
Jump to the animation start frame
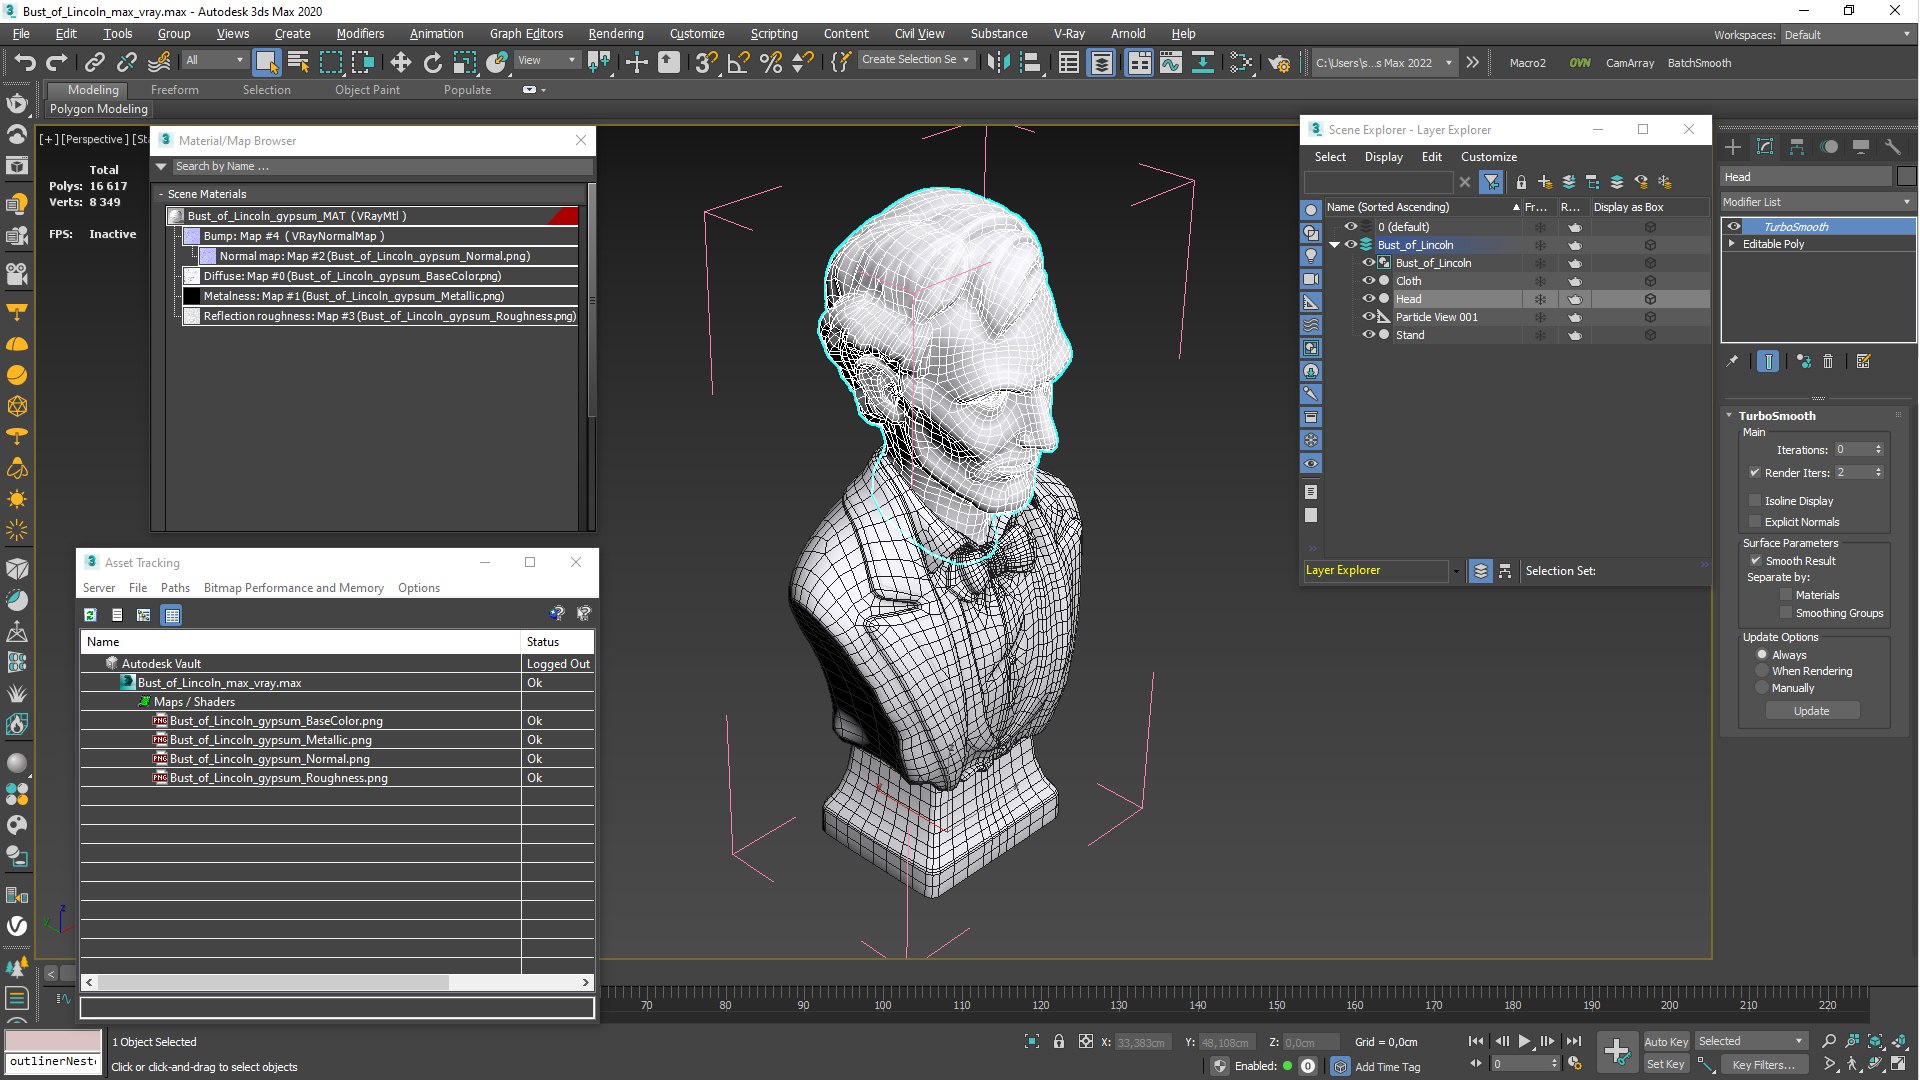(x=1476, y=1041)
